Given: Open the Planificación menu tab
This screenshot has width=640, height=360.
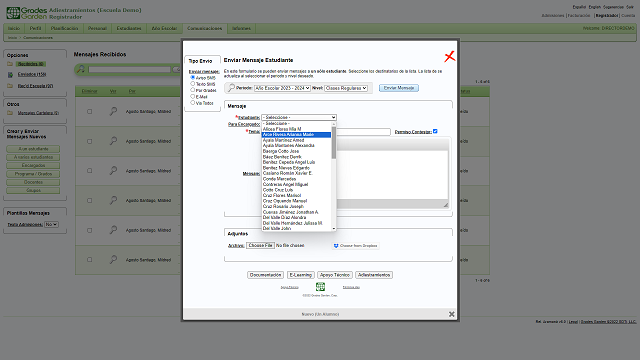Looking at the screenshot, I should pyautogui.click(x=64, y=28).
